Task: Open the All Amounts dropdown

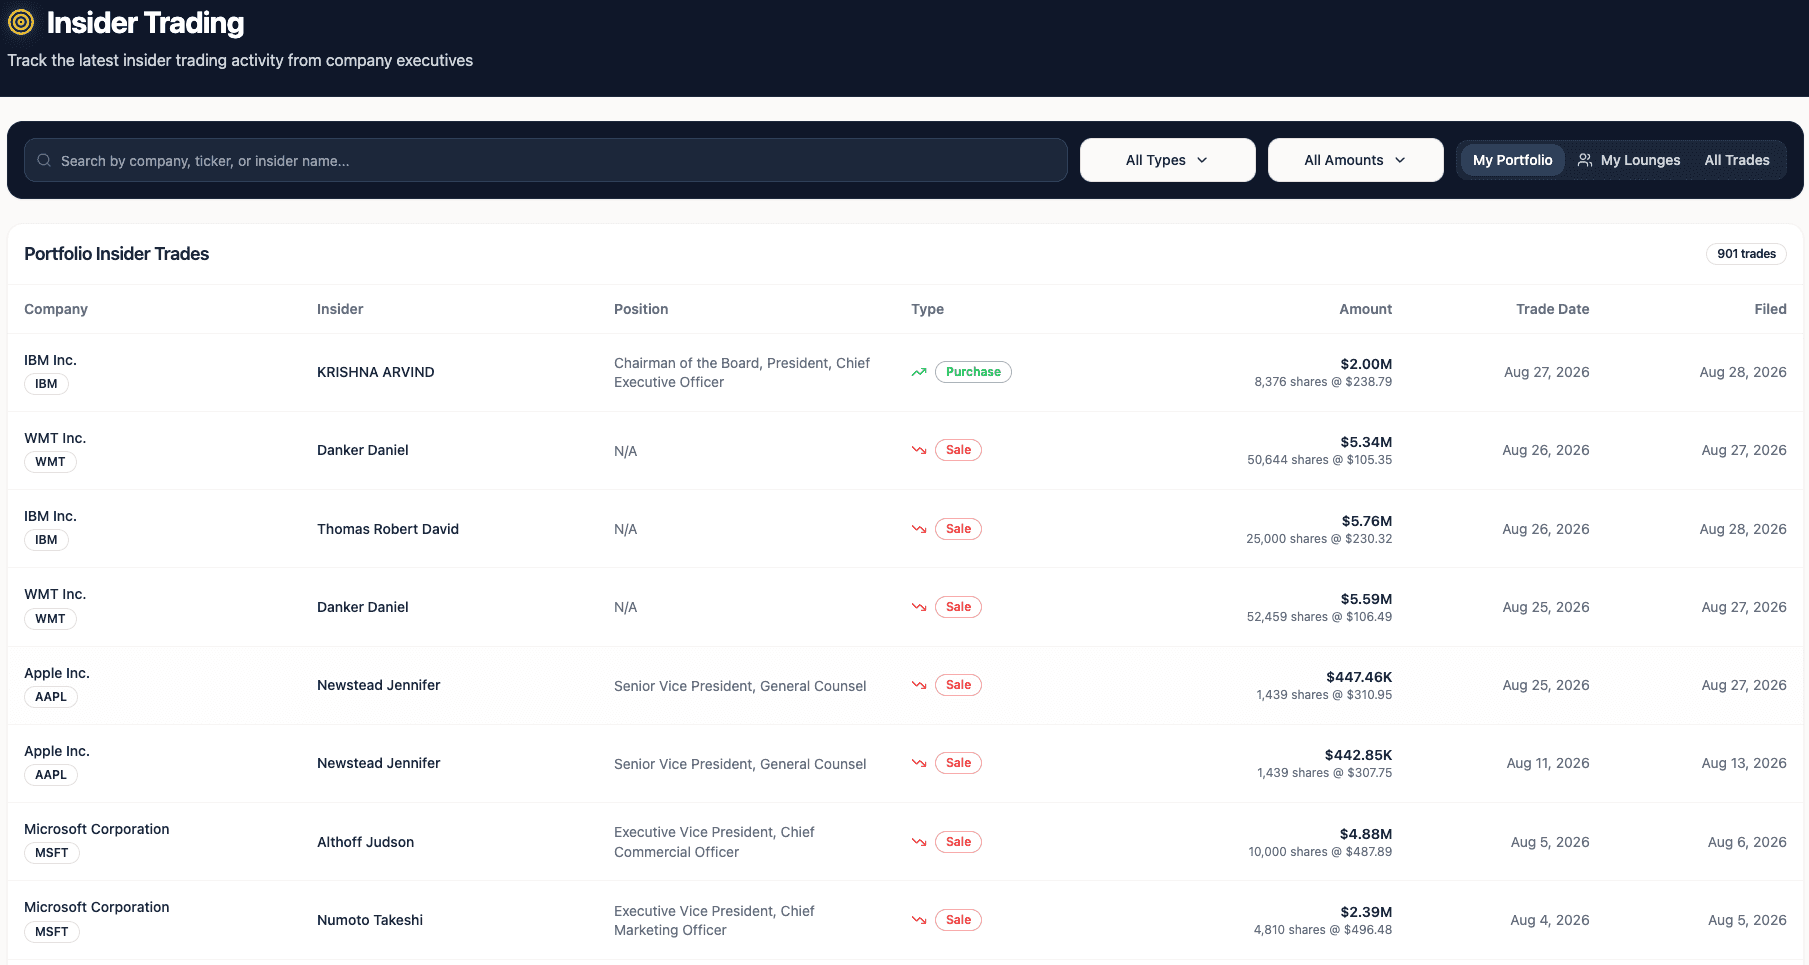Action: pos(1355,160)
